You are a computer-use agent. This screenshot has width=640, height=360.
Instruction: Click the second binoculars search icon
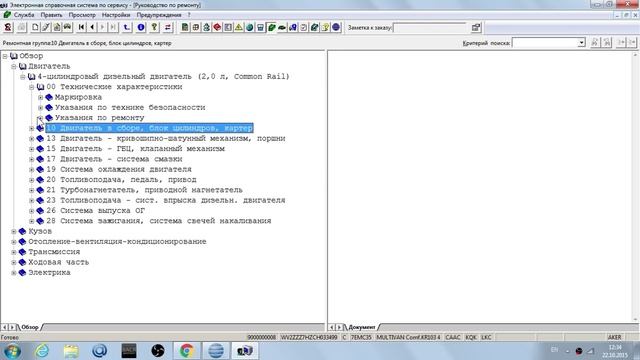(x=607, y=42)
